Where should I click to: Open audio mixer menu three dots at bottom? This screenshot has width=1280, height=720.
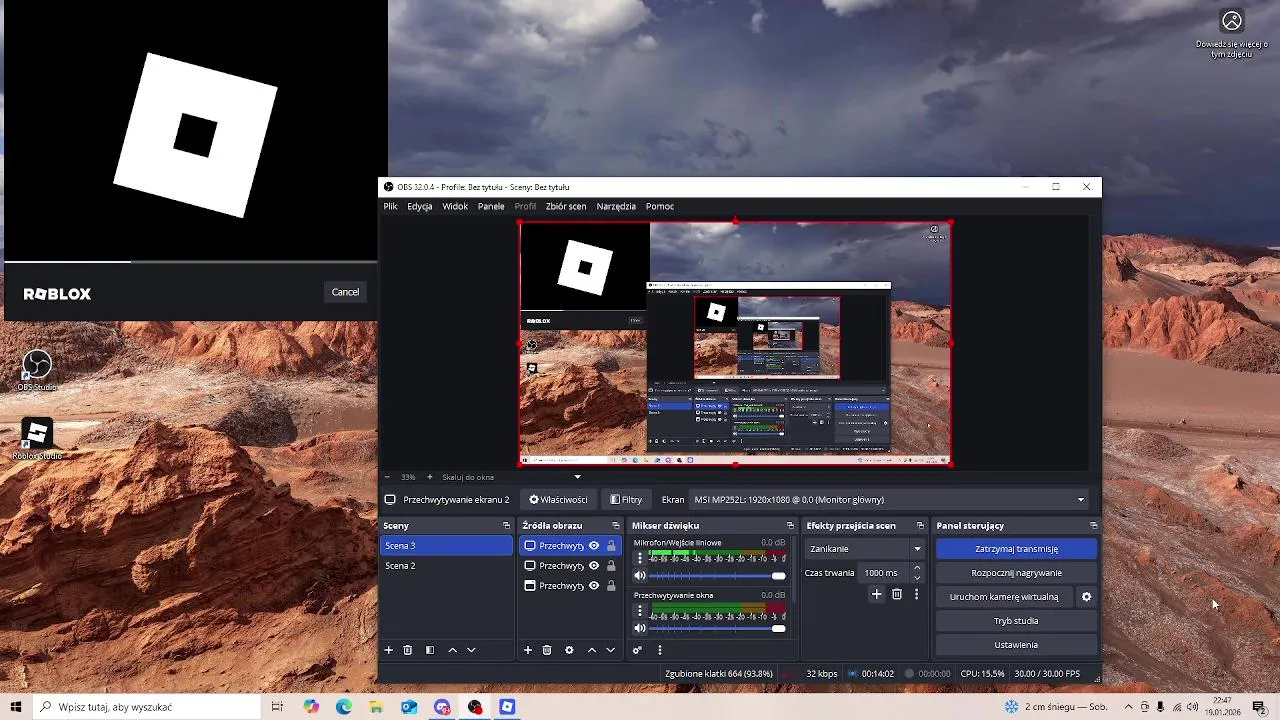coord(659,650)
